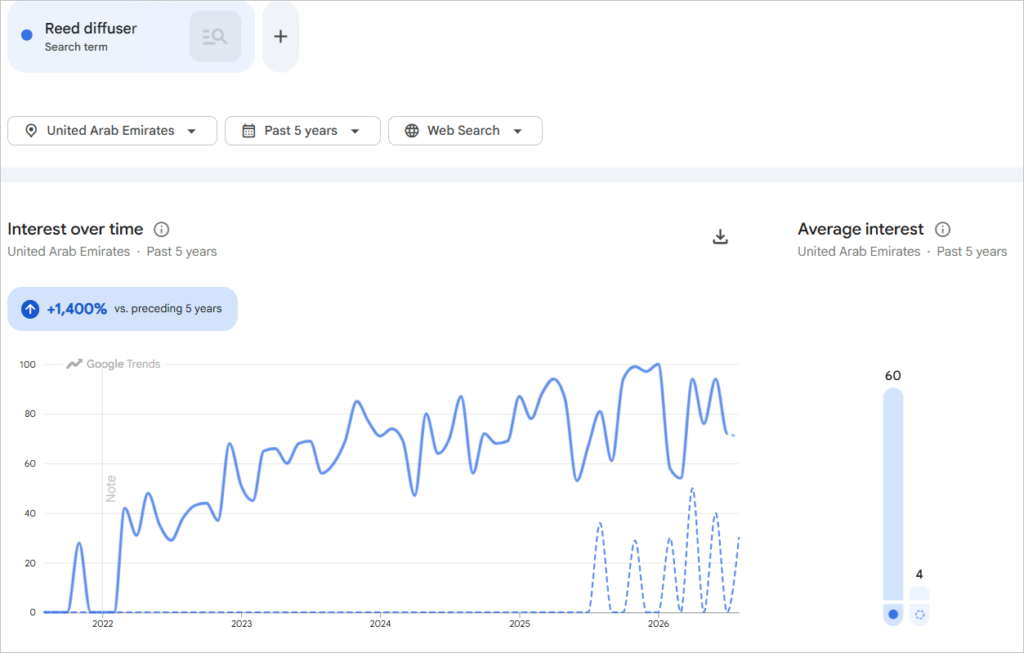Click the calendar icon in date filter
Viewport: 1024px width, 653px height.
(x=249, y=131)
